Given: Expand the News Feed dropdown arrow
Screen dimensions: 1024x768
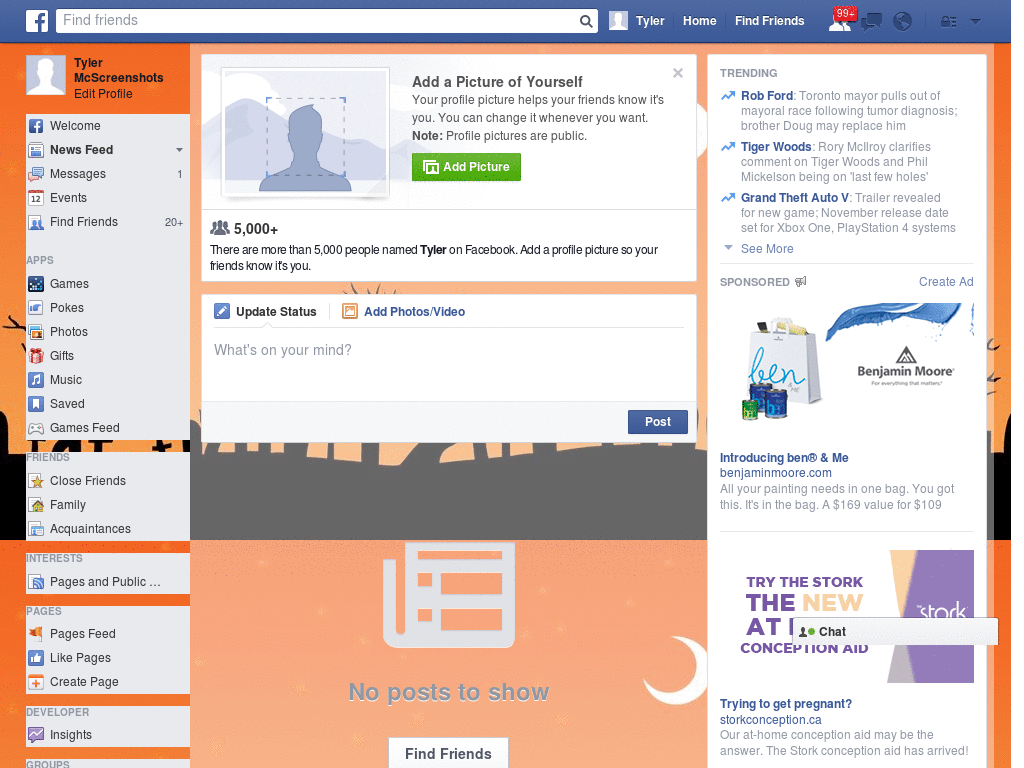Looking at the screenshot, I should 179,150.
